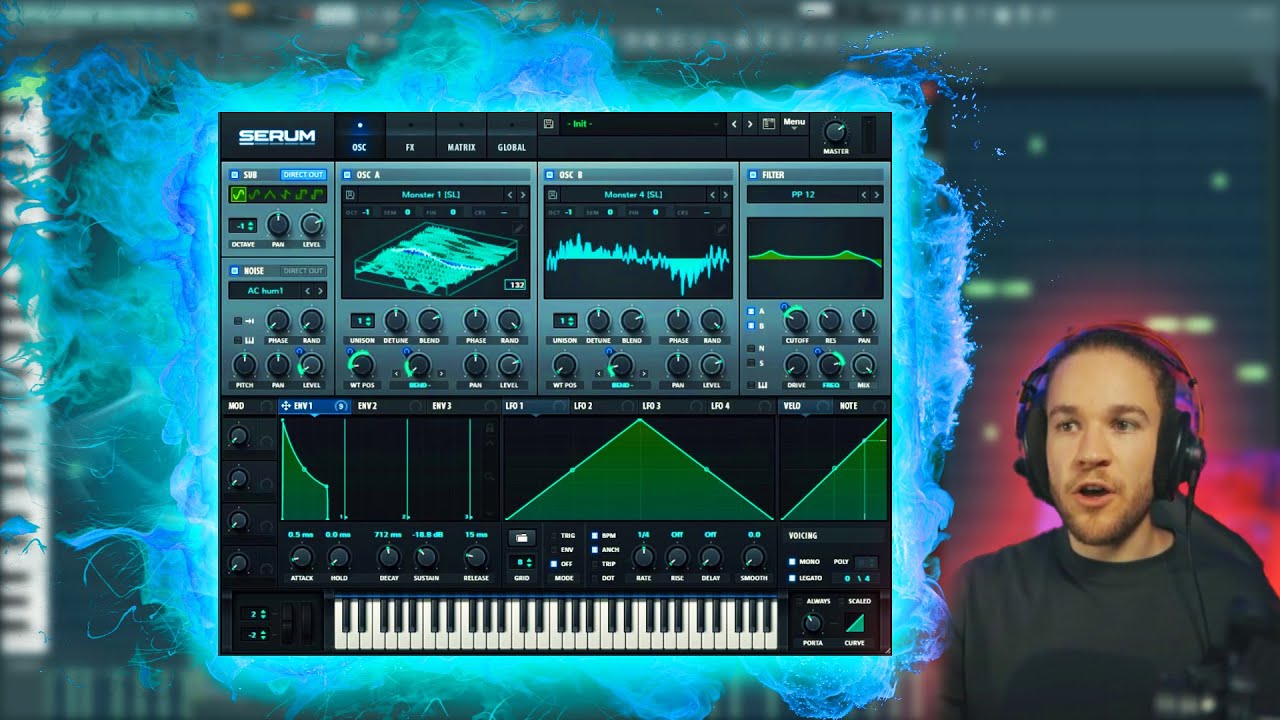
Task: Click the Porta knob
Action: coord(813,623)
